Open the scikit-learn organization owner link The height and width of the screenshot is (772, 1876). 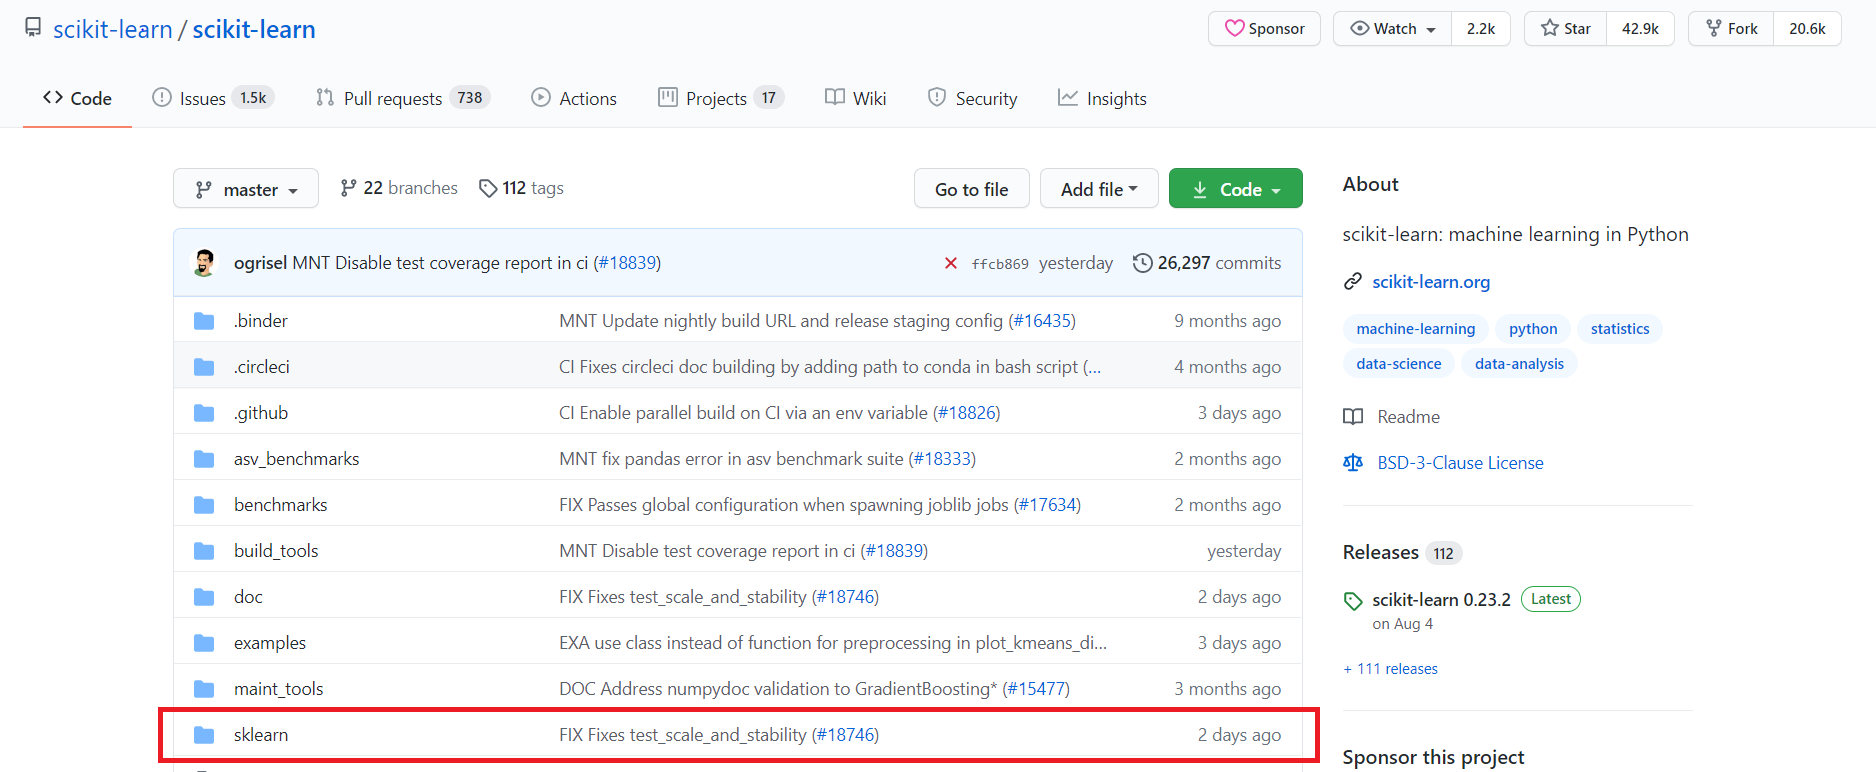coord(113,29)
